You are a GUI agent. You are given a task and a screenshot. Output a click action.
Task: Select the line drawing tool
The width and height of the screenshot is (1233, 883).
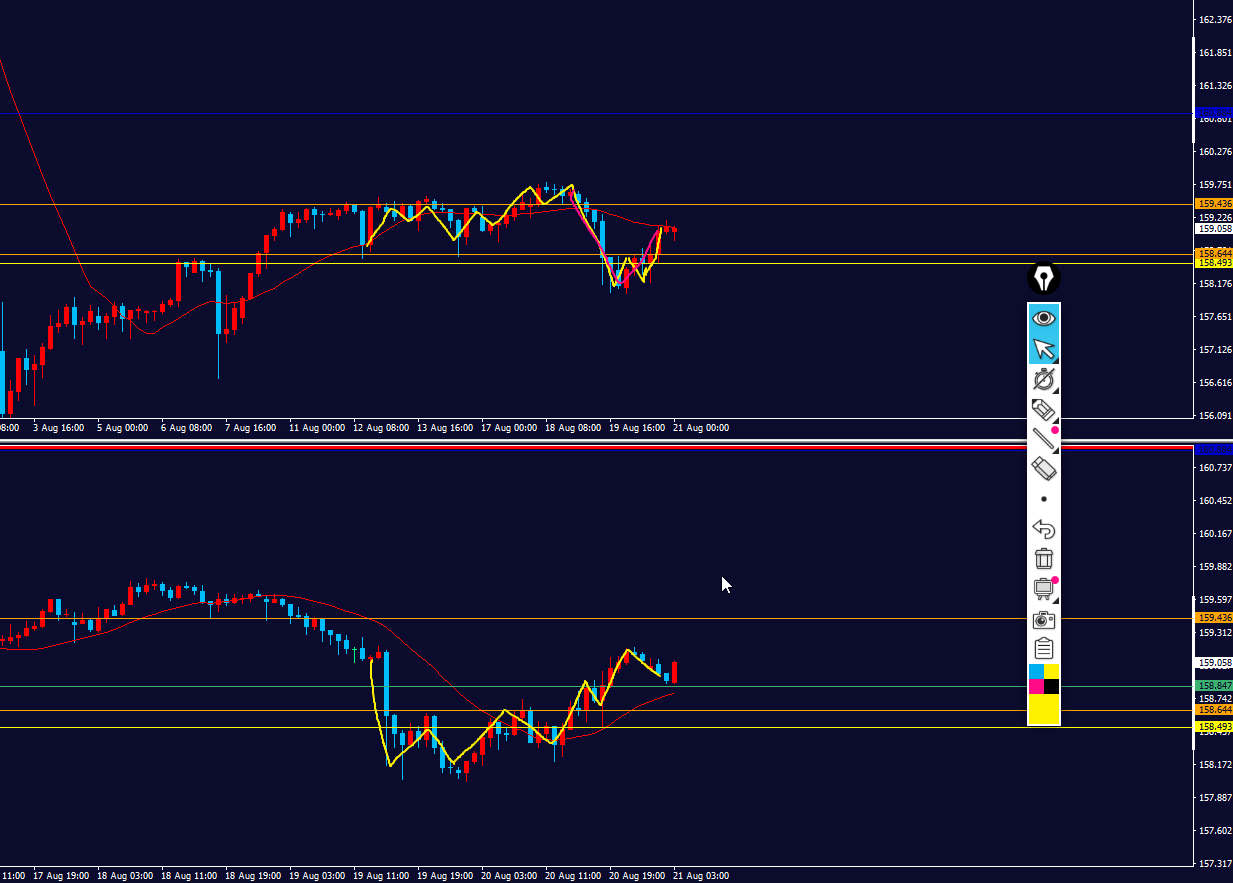tap(1044, 438)
